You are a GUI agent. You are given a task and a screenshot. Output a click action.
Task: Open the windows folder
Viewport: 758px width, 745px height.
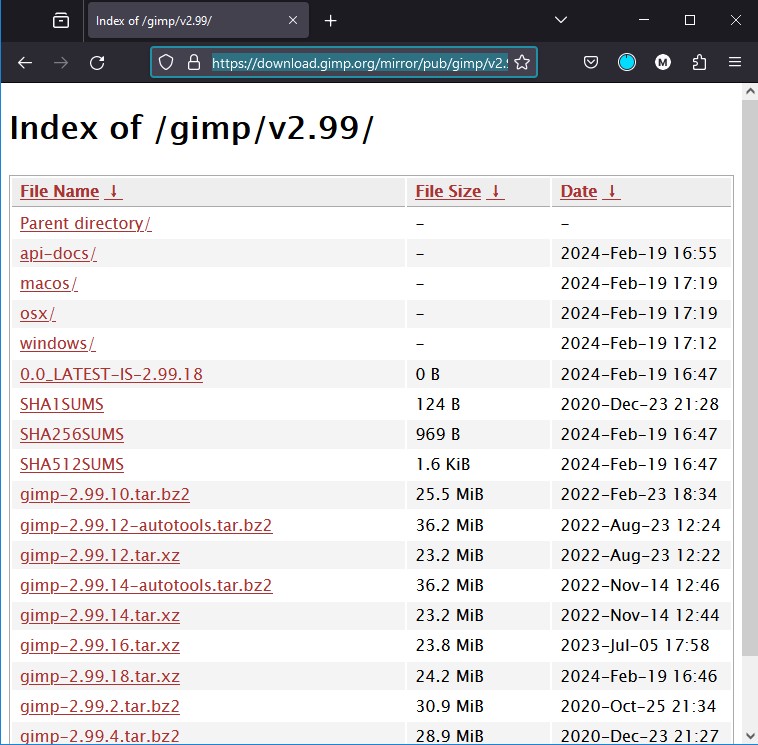(58, 343)
